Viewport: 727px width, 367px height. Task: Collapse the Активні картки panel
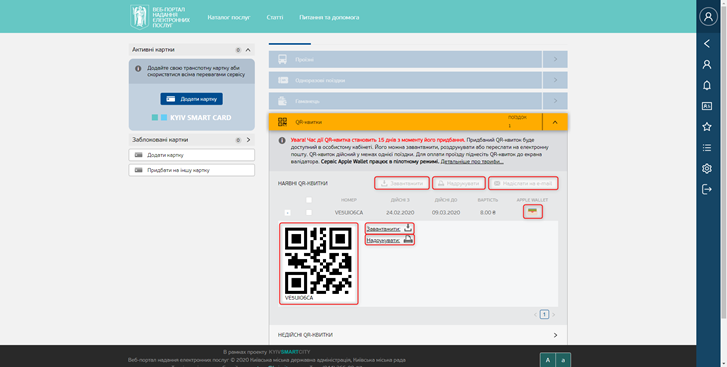(x=248, y=50)
